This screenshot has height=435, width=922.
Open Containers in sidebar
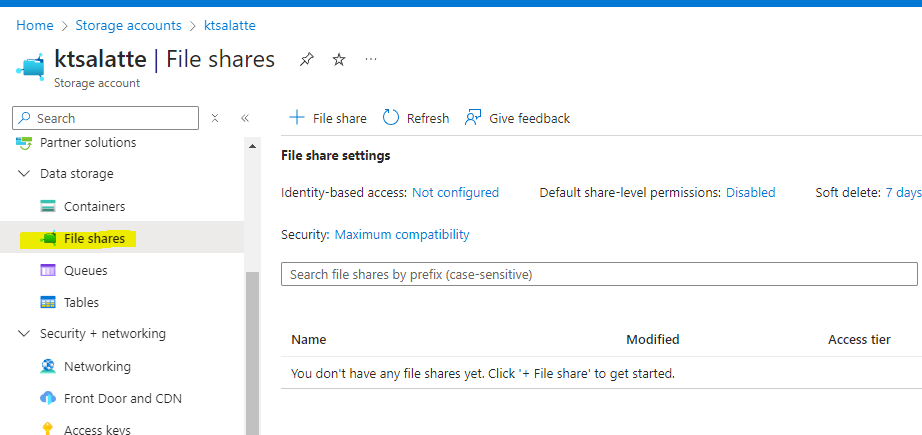(95, 206)
